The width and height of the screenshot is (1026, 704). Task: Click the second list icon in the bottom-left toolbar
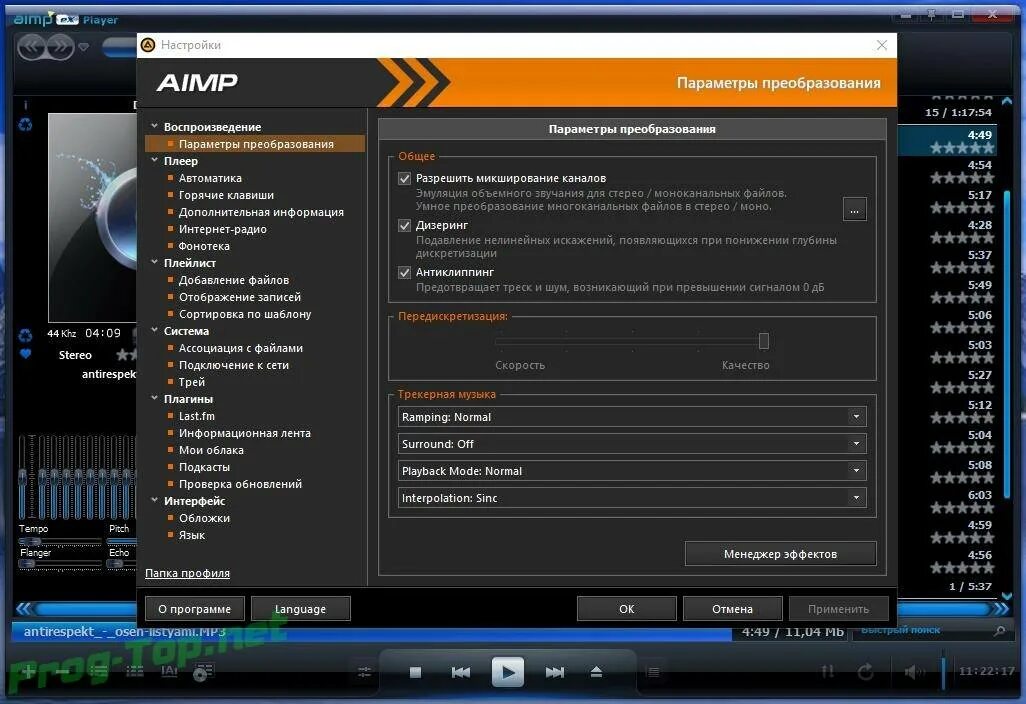[134, 671]
